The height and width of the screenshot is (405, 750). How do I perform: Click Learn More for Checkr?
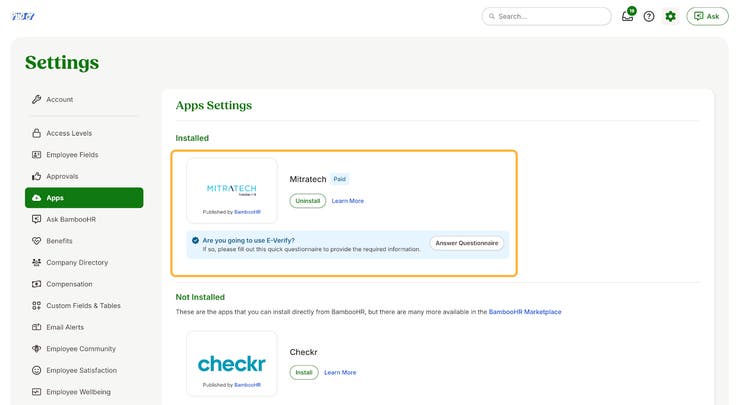(x=340, y=372)
